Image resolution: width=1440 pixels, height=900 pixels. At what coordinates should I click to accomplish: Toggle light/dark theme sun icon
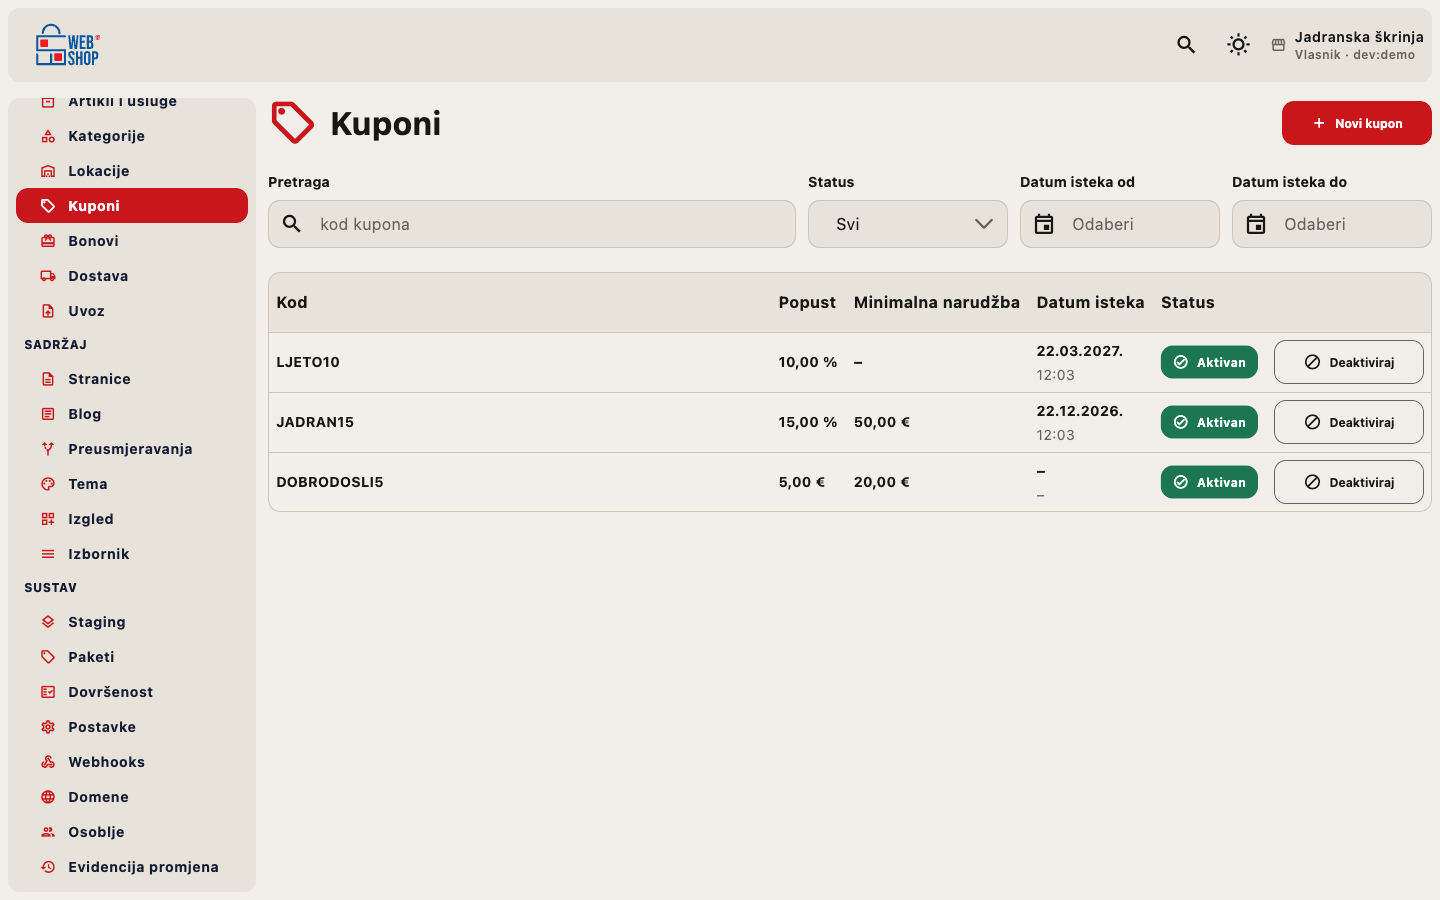tap(1238, 44)
